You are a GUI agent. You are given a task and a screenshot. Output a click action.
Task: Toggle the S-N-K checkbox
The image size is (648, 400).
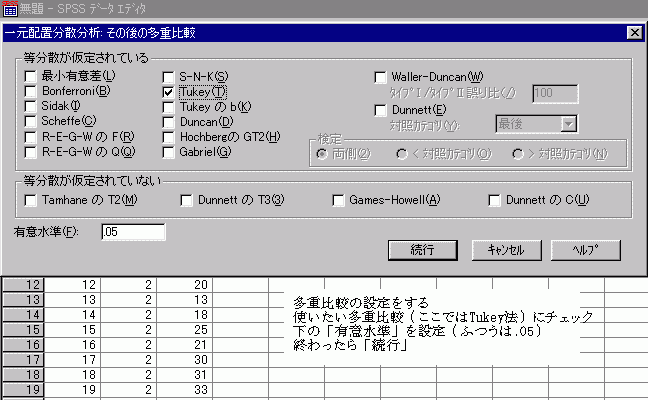tap(170, 77)
